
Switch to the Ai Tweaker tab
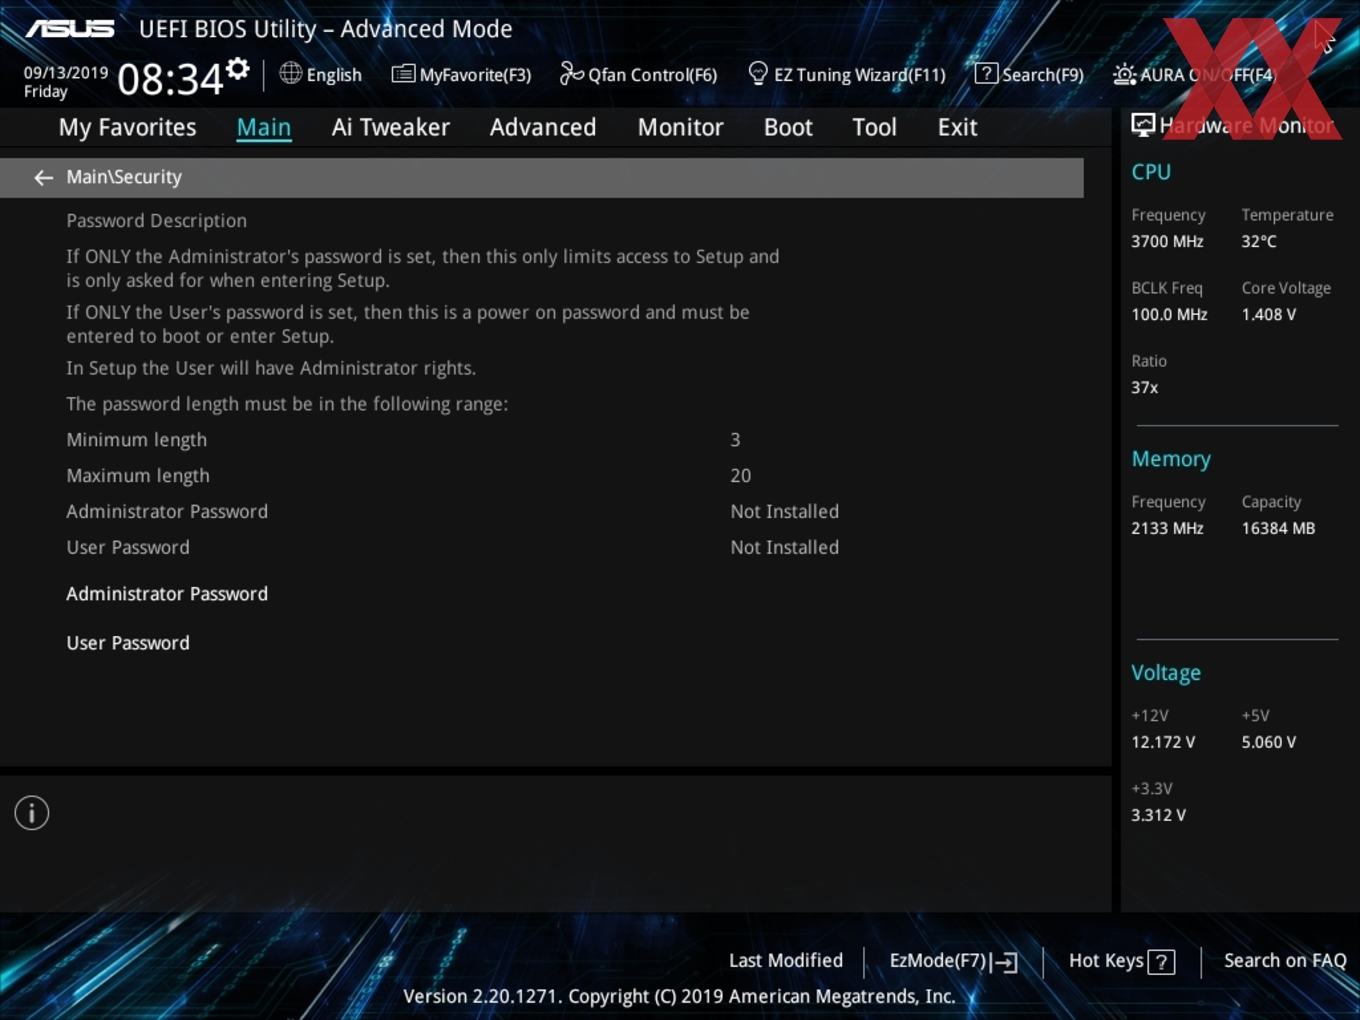(x=390, y=127)
